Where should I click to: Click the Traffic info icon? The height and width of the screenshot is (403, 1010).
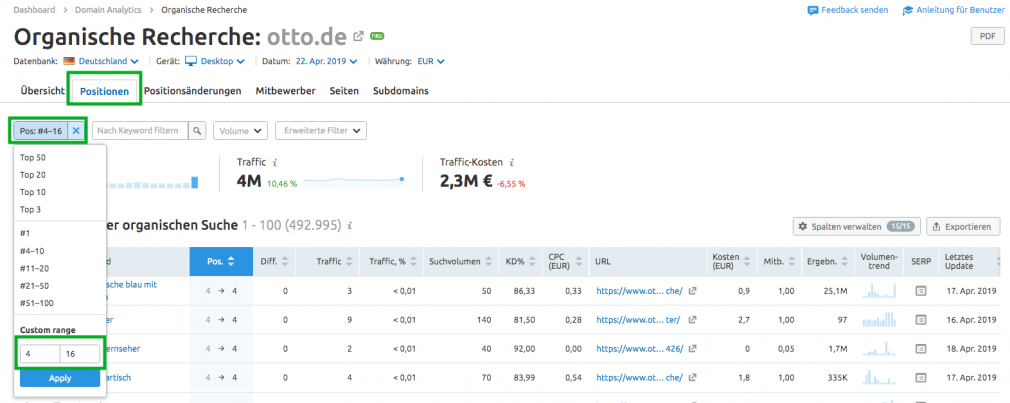pos(275,164)
